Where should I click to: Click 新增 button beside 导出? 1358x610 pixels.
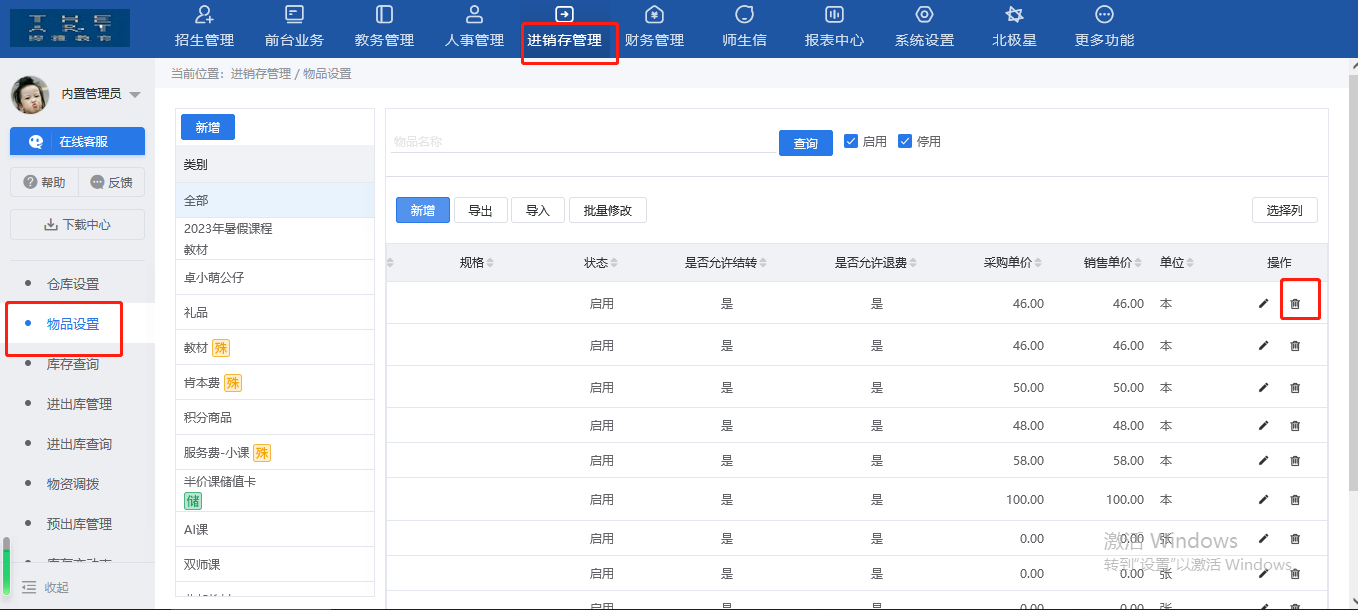tap(423, 210)
